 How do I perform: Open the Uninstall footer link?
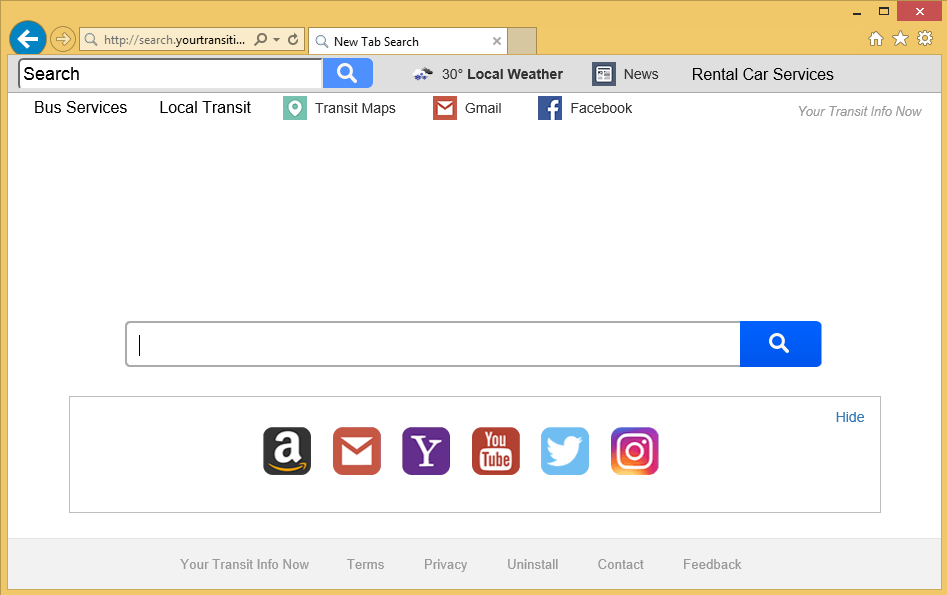pyautogui.click(x=533, y=564)
